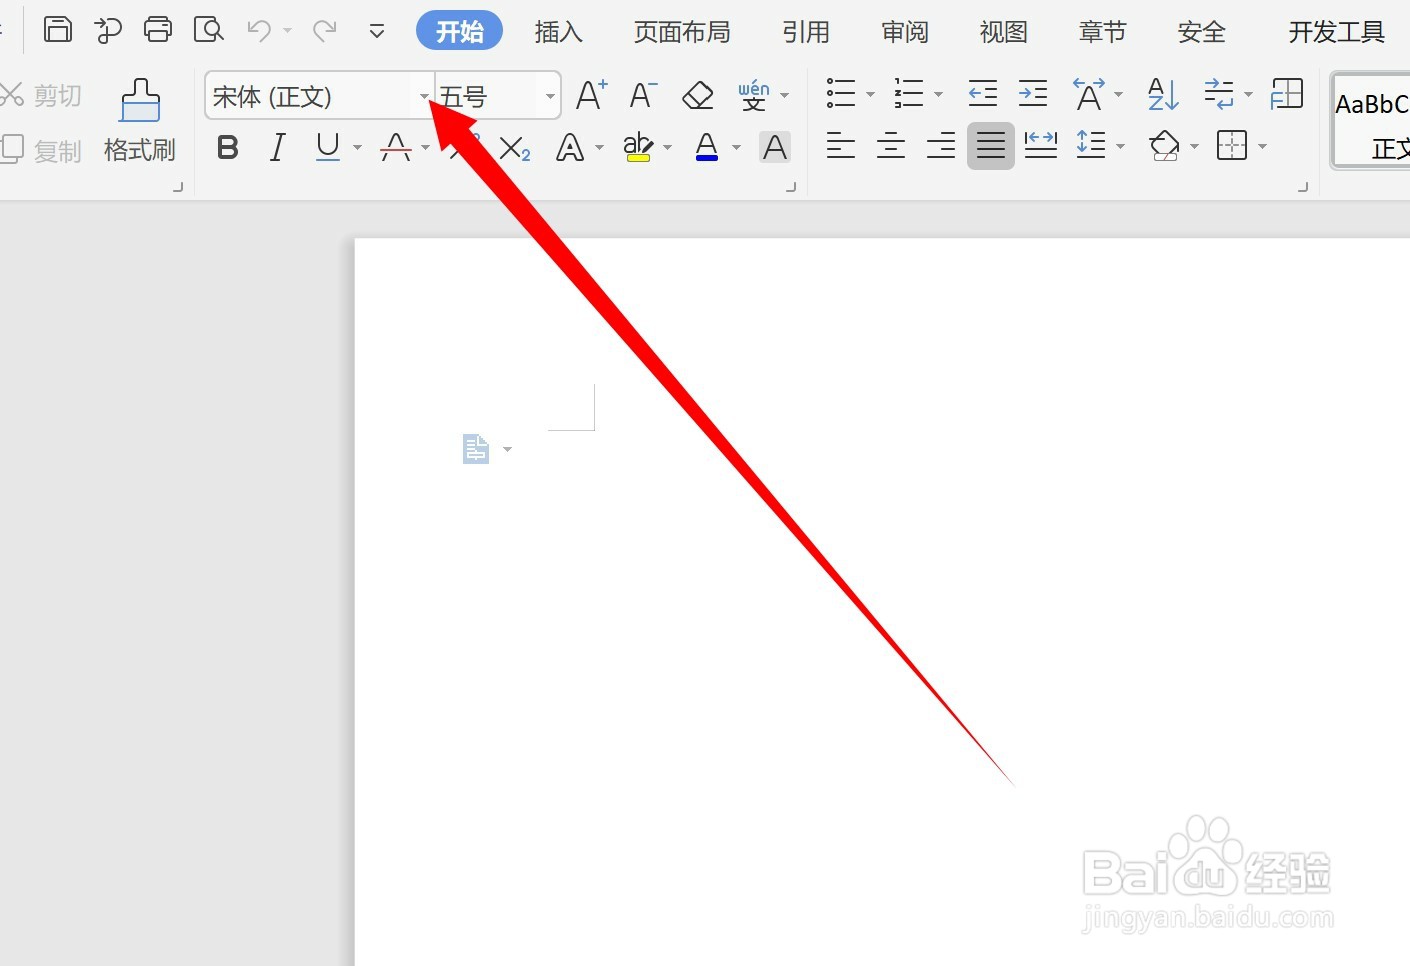Increase paragraph indent
1410x966 pixels.
coord(1033,94)
